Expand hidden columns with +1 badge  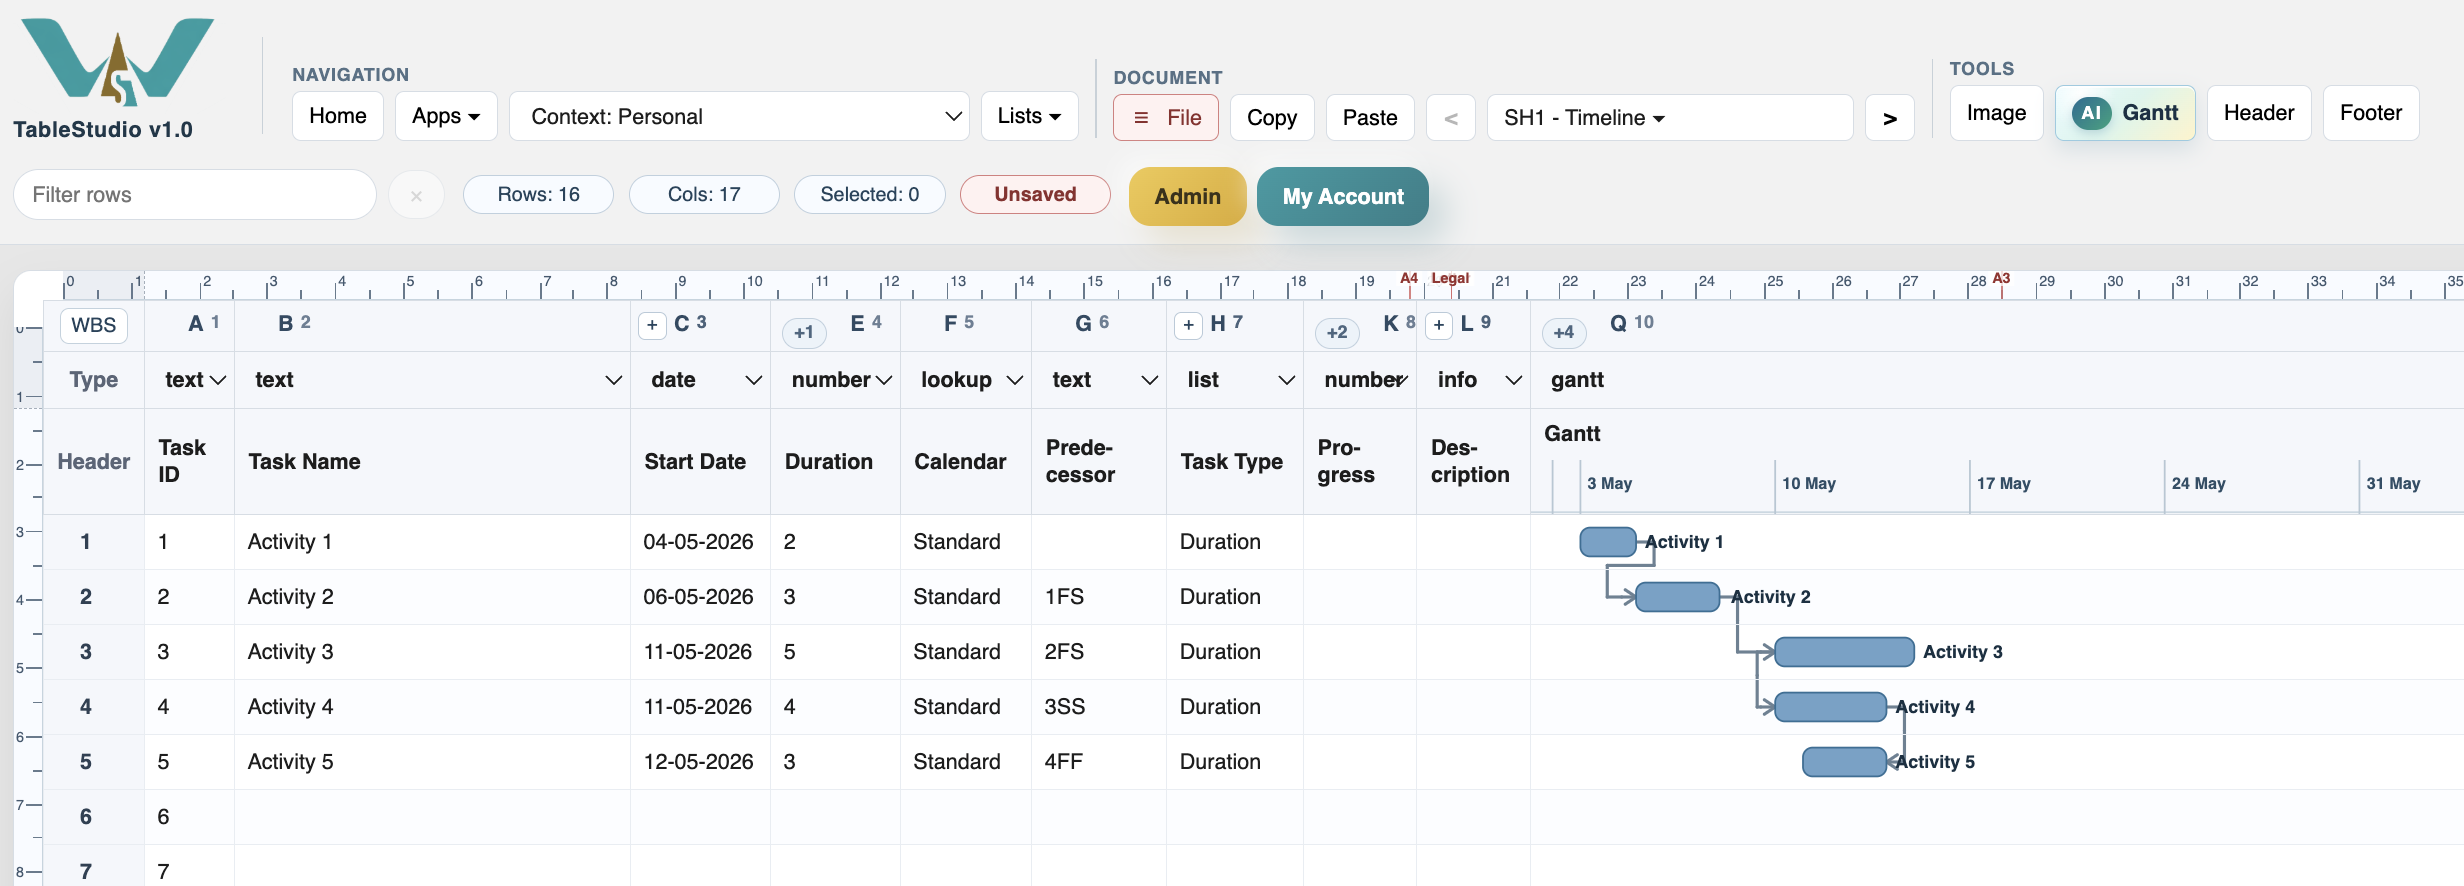804,332
